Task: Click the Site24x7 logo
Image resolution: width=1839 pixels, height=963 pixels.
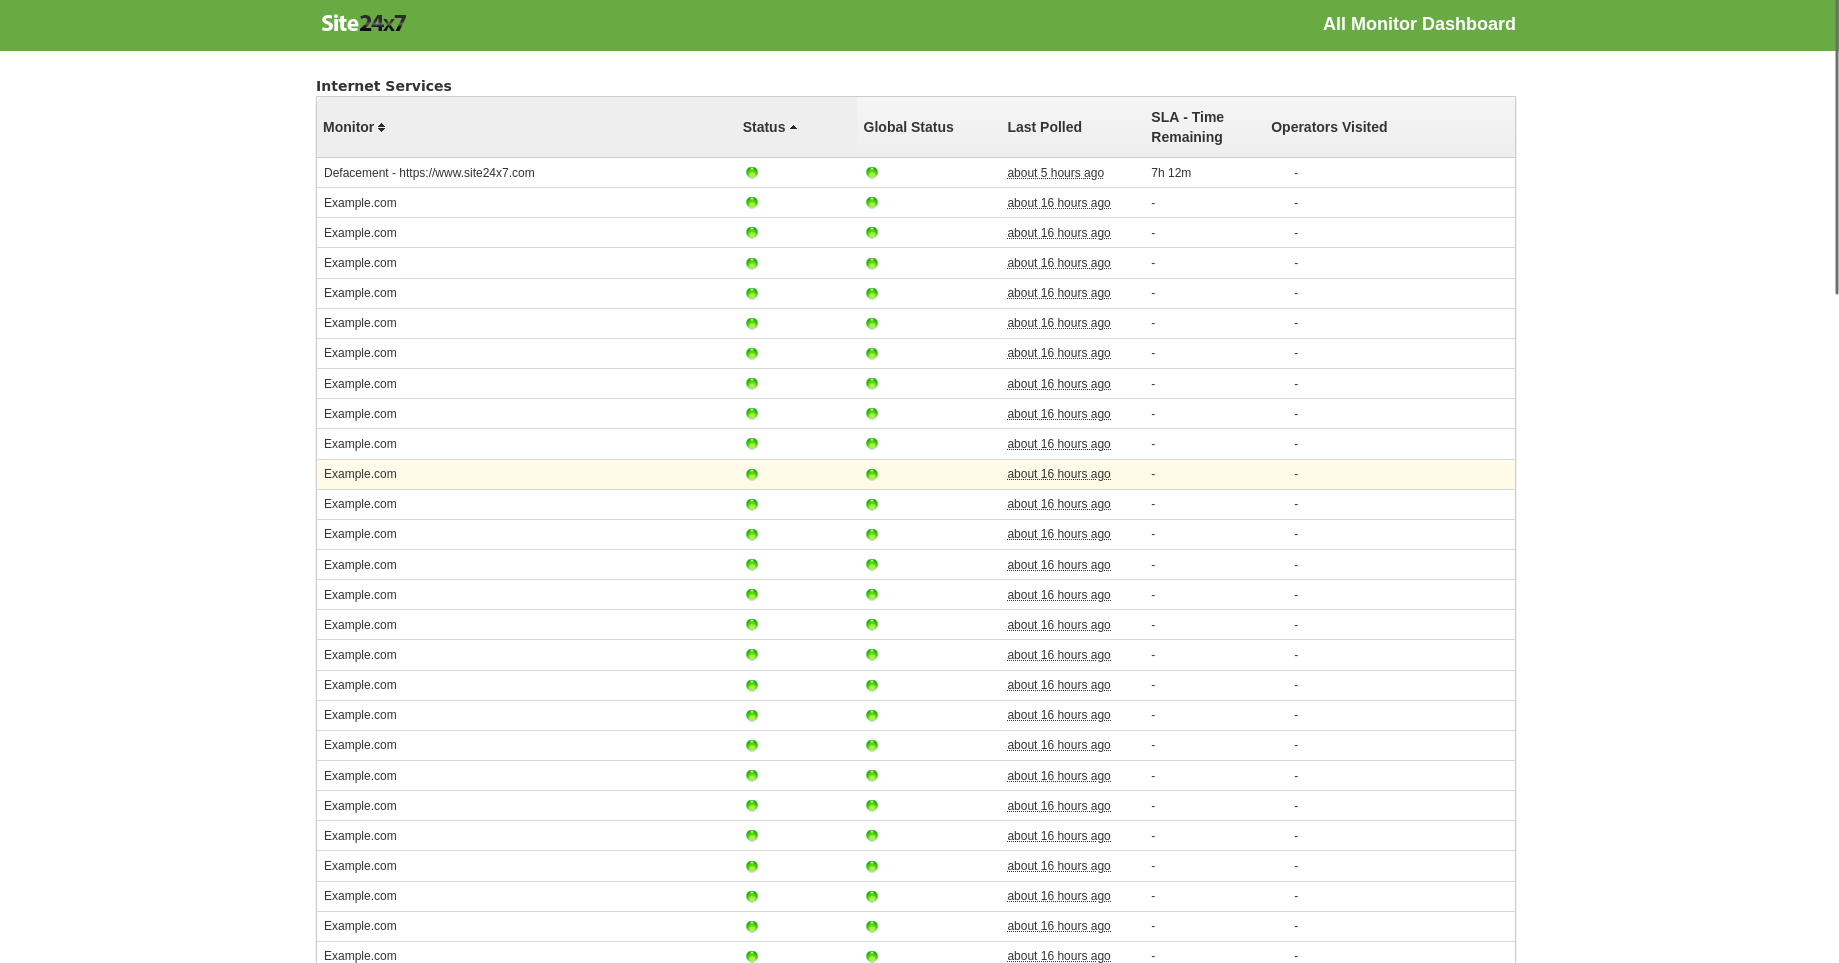Action: point(363,23)
